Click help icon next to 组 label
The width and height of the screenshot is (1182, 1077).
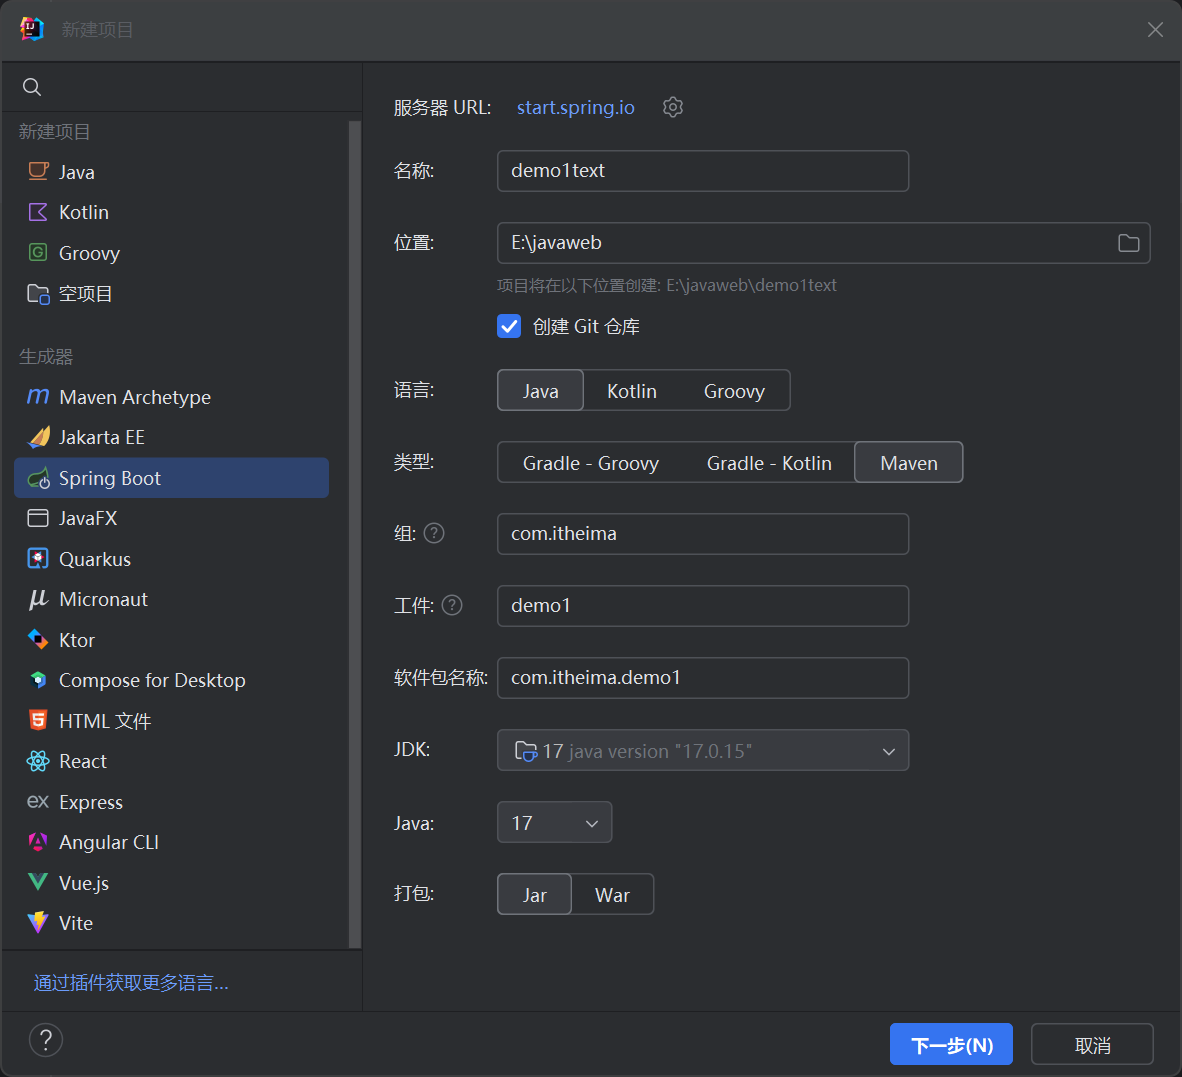(434, 534)
